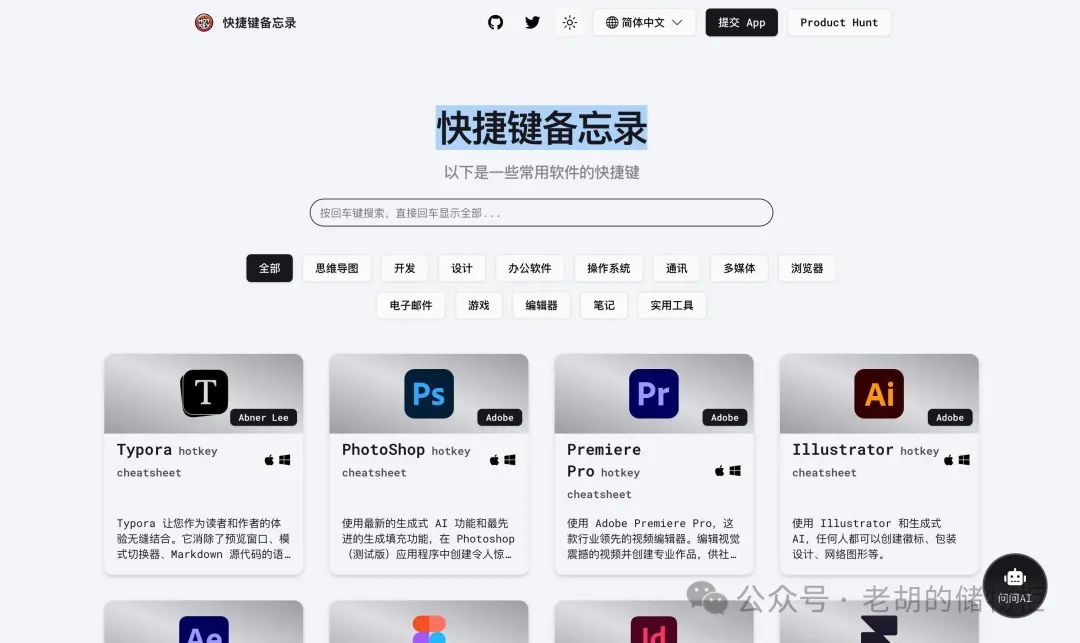Click the PhotoShop card description text
Image resolution: width=1080 pixels, height=643 pixels.
pyautogui.click(x=428, y=539)
